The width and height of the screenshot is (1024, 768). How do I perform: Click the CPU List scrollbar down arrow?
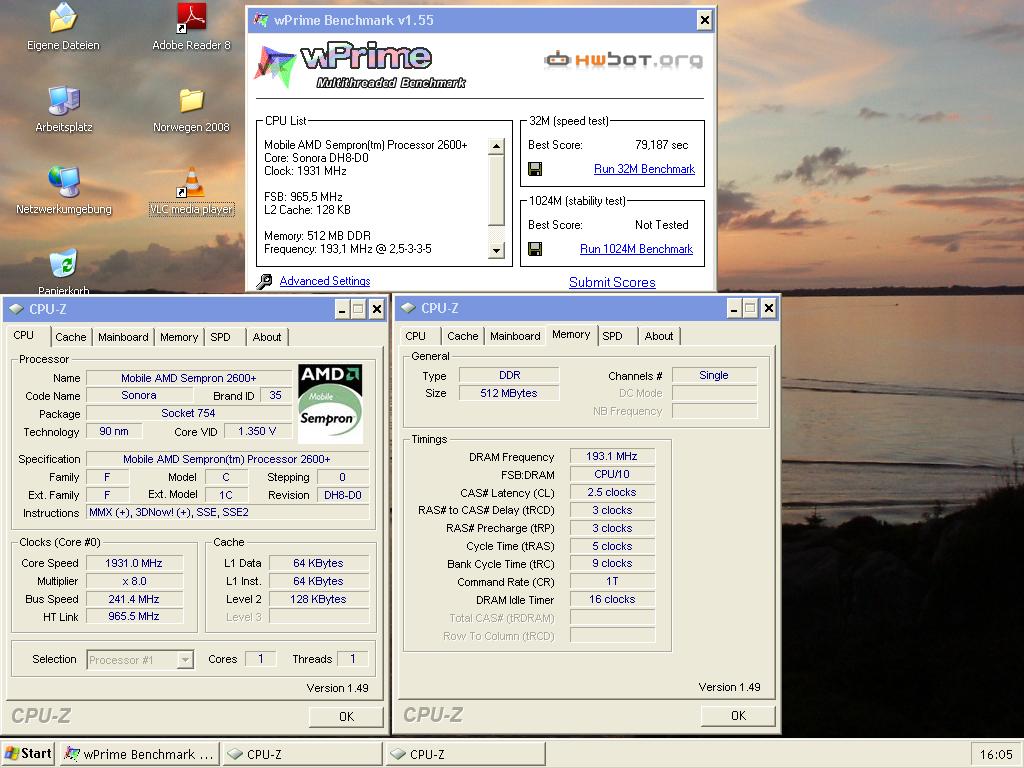[x=497, y=250]
